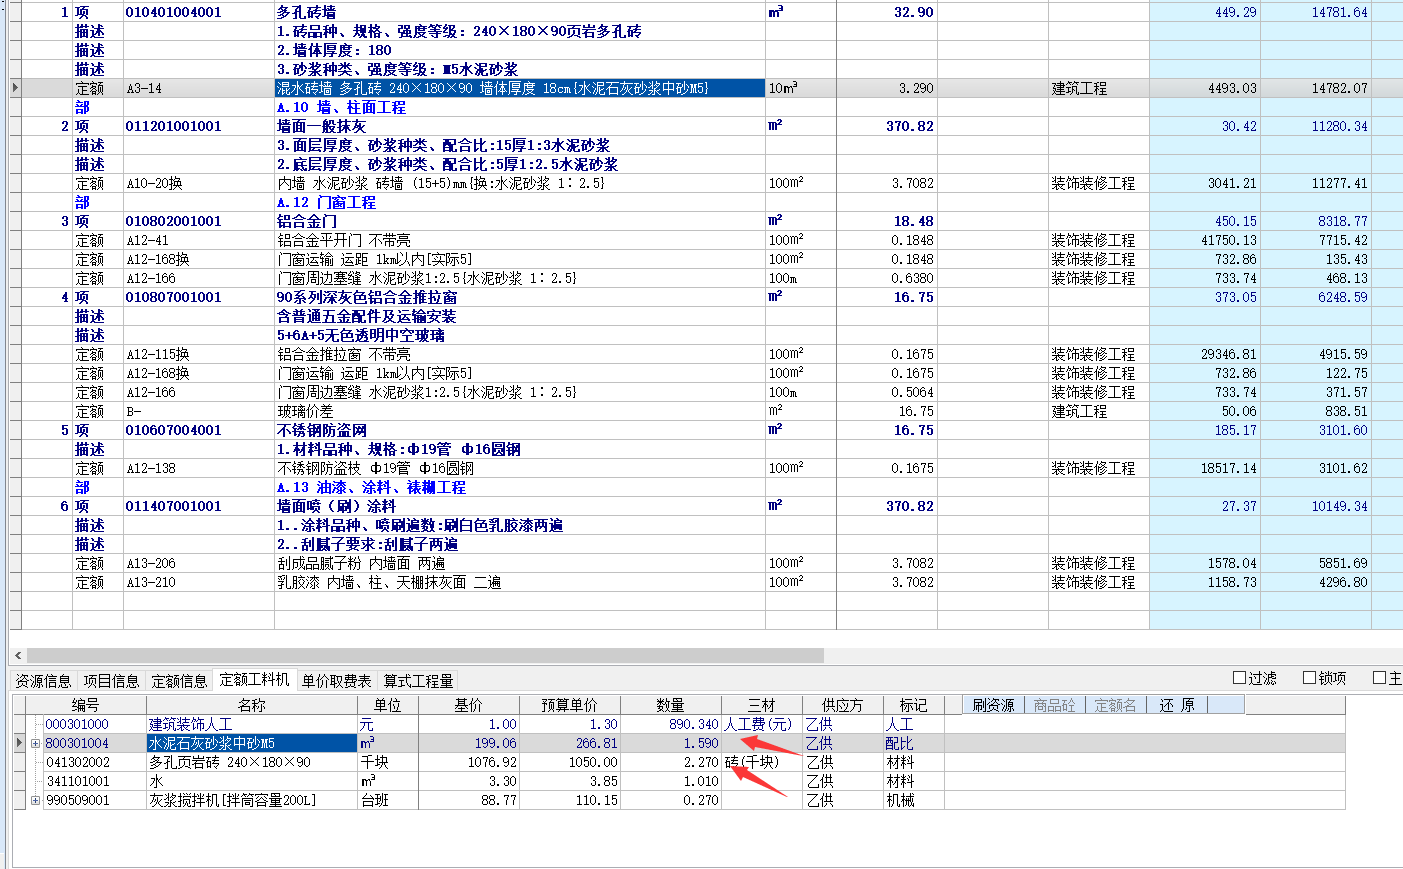Click the 数量 column header
The width and height of the screenshot is (1403, 869).
670,705
